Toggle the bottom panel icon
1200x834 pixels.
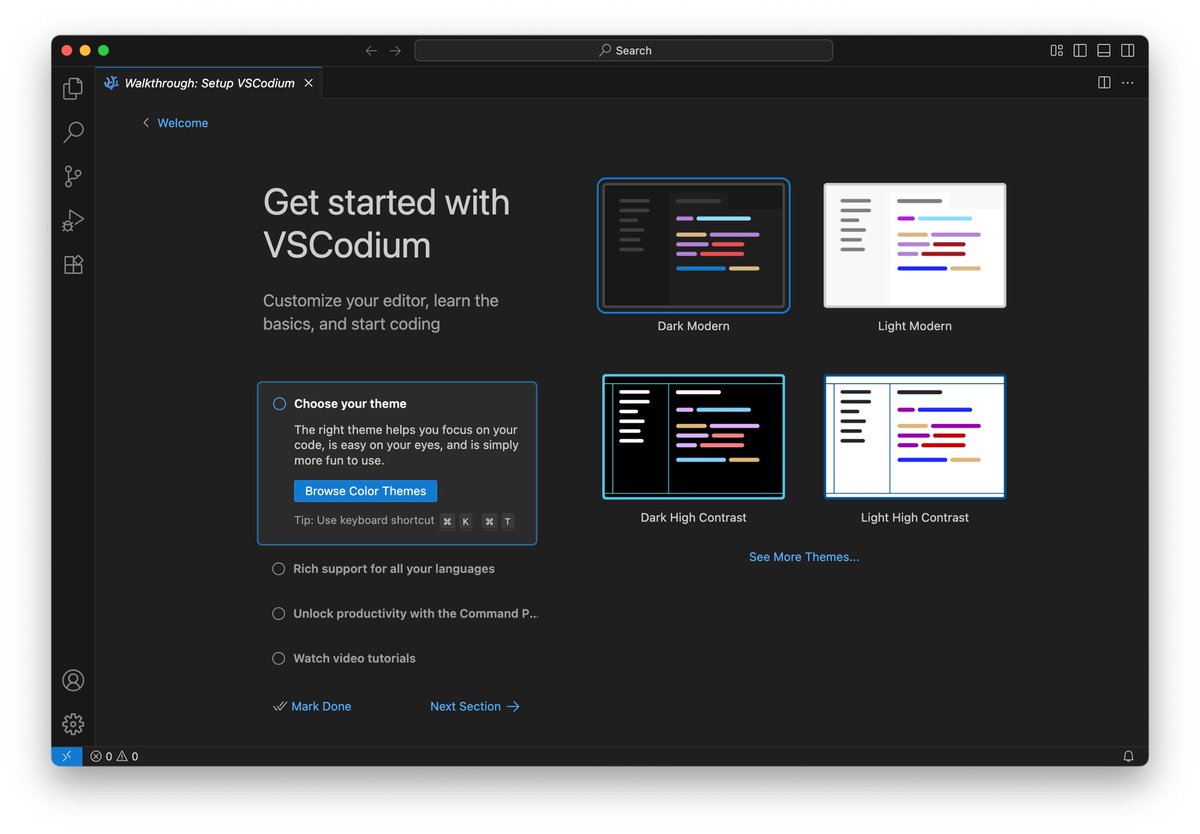point(1104,50)
